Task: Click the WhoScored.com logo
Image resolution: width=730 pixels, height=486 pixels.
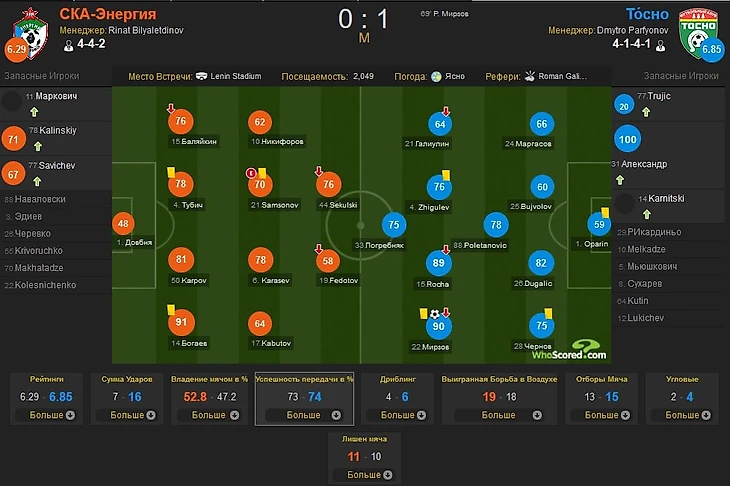Action: pos(568,350)
